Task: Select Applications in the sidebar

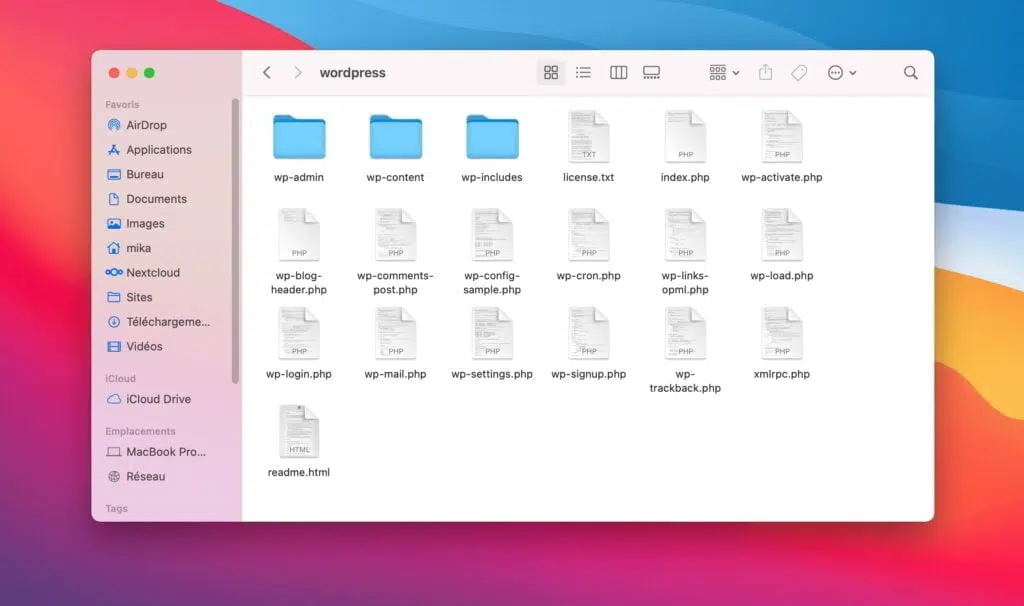Action: tap(158, 150)
